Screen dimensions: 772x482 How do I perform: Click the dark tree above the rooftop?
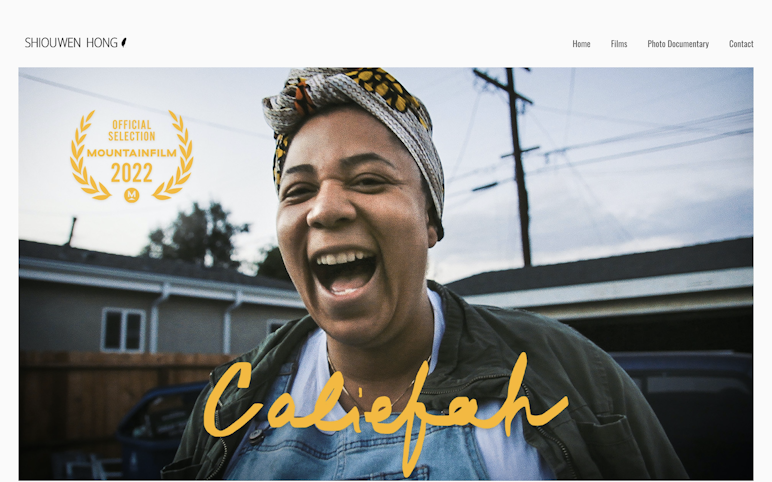click(197, 236)
